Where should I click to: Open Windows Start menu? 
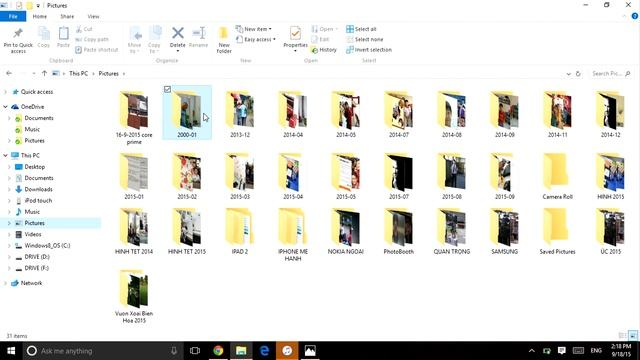(11, 351)
